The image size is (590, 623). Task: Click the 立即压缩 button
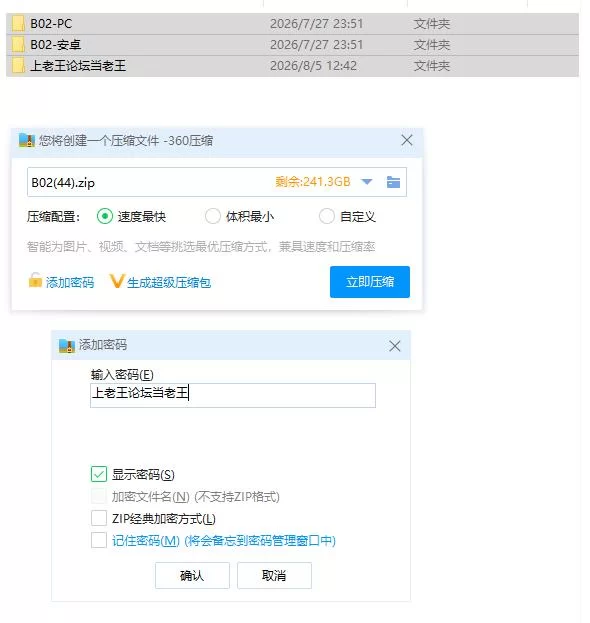[x=369, y=282]
